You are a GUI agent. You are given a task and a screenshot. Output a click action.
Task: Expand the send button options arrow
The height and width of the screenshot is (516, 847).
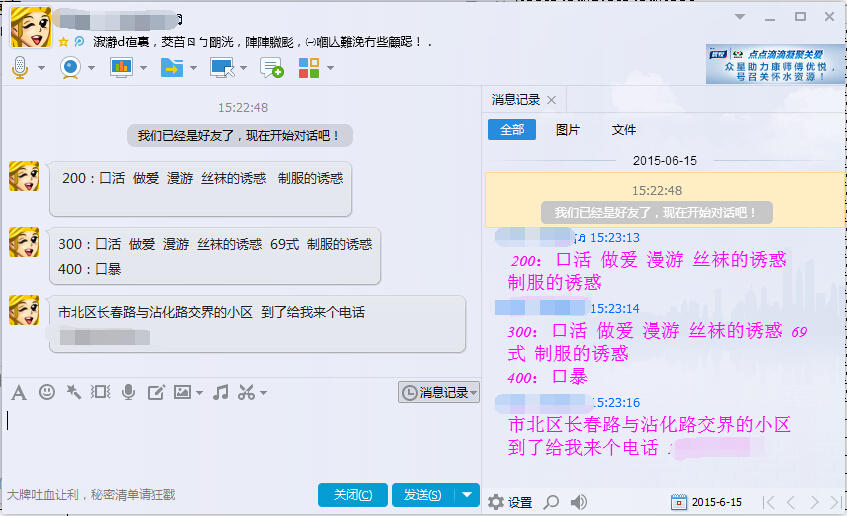(x=467, y=495)
